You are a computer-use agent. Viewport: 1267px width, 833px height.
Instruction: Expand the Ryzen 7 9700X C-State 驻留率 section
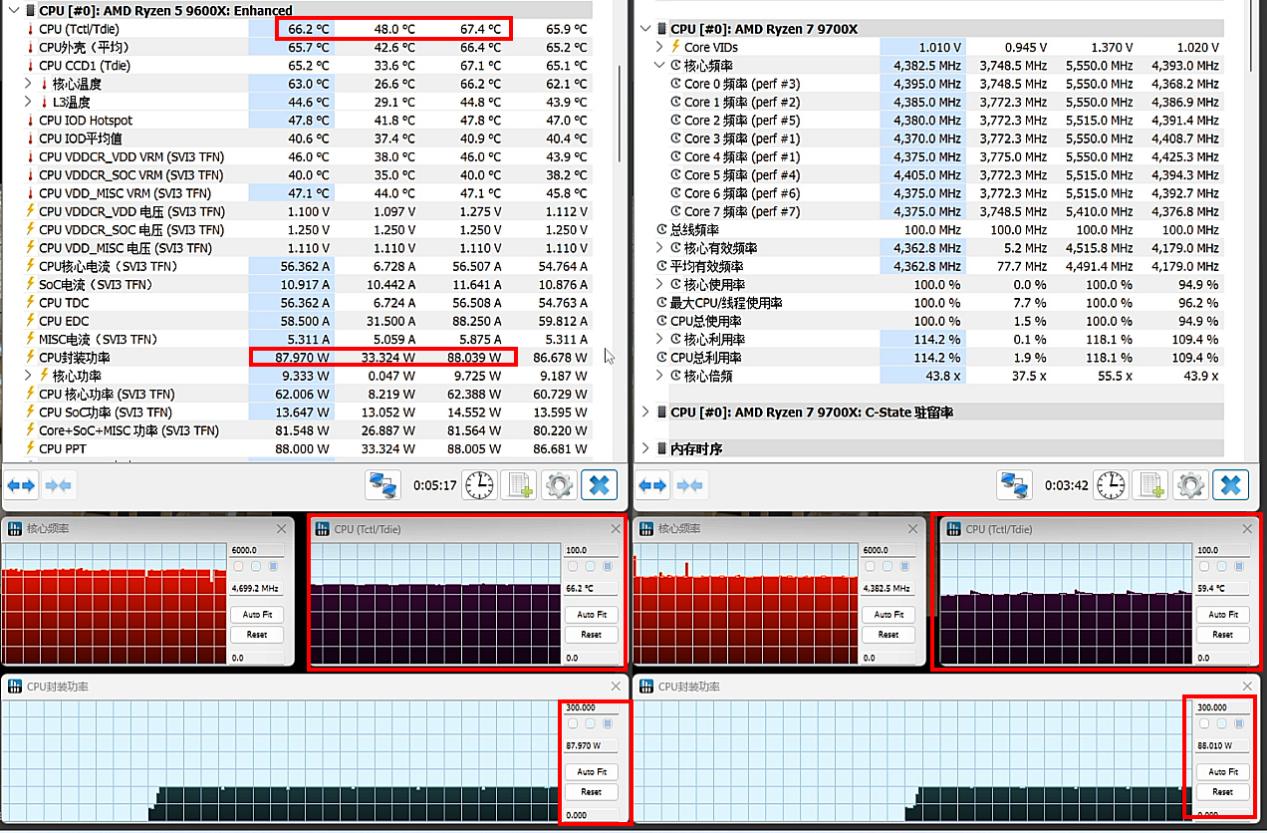tap(646, 412)
